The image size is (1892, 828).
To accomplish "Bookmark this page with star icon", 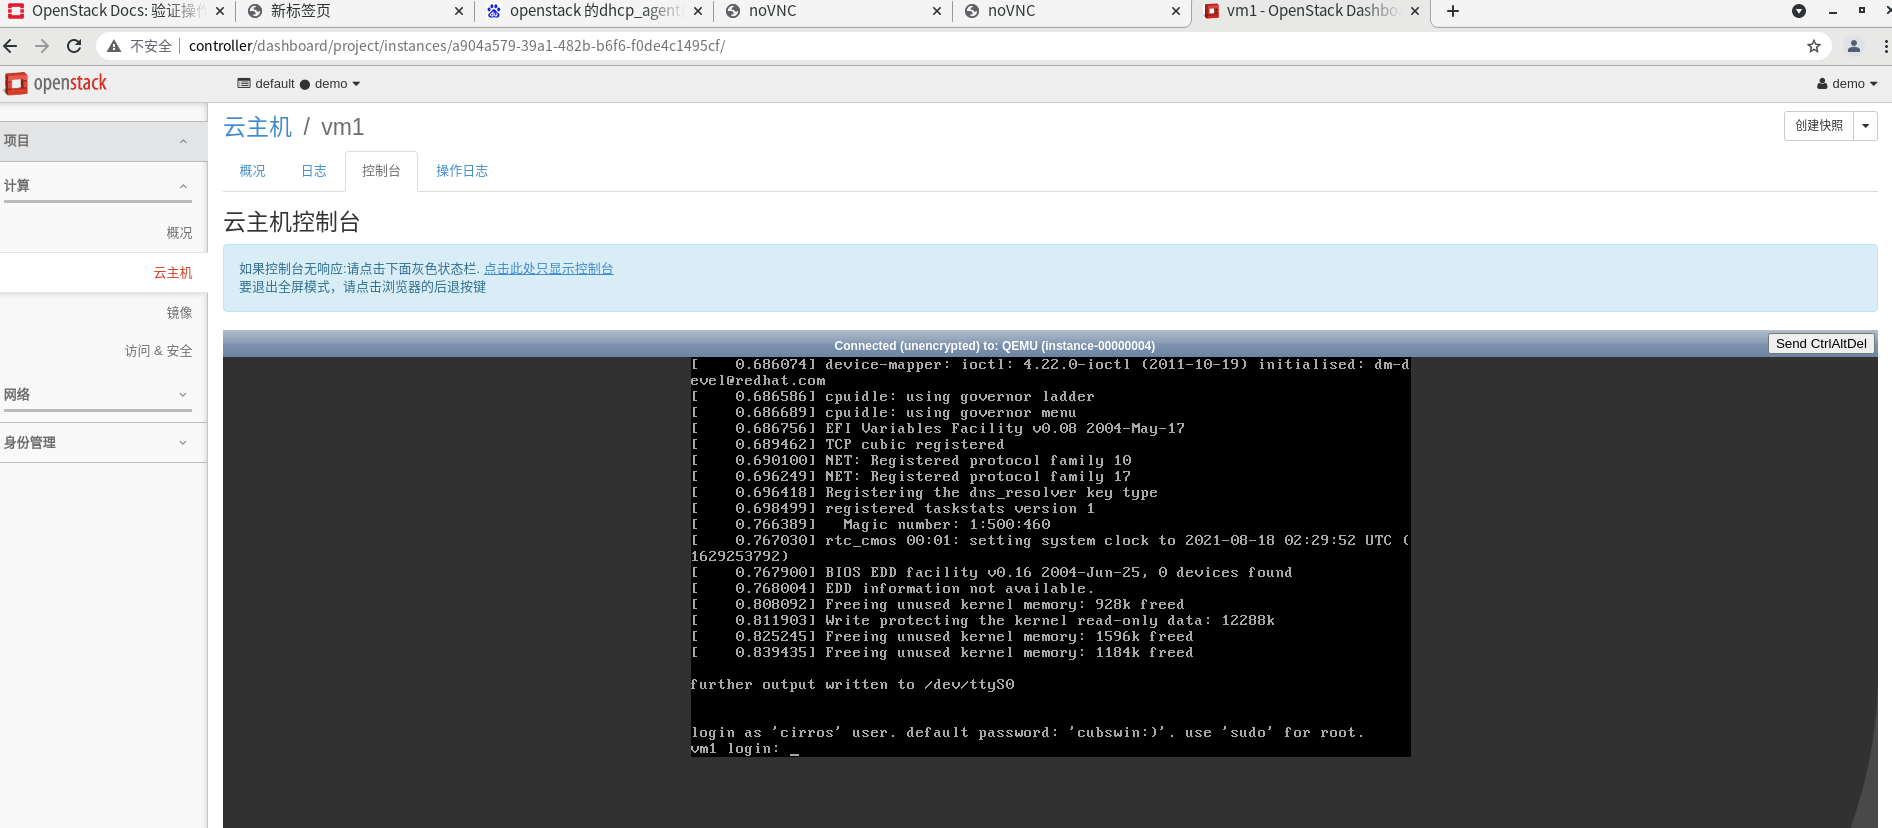I will tap(1814, 46).
